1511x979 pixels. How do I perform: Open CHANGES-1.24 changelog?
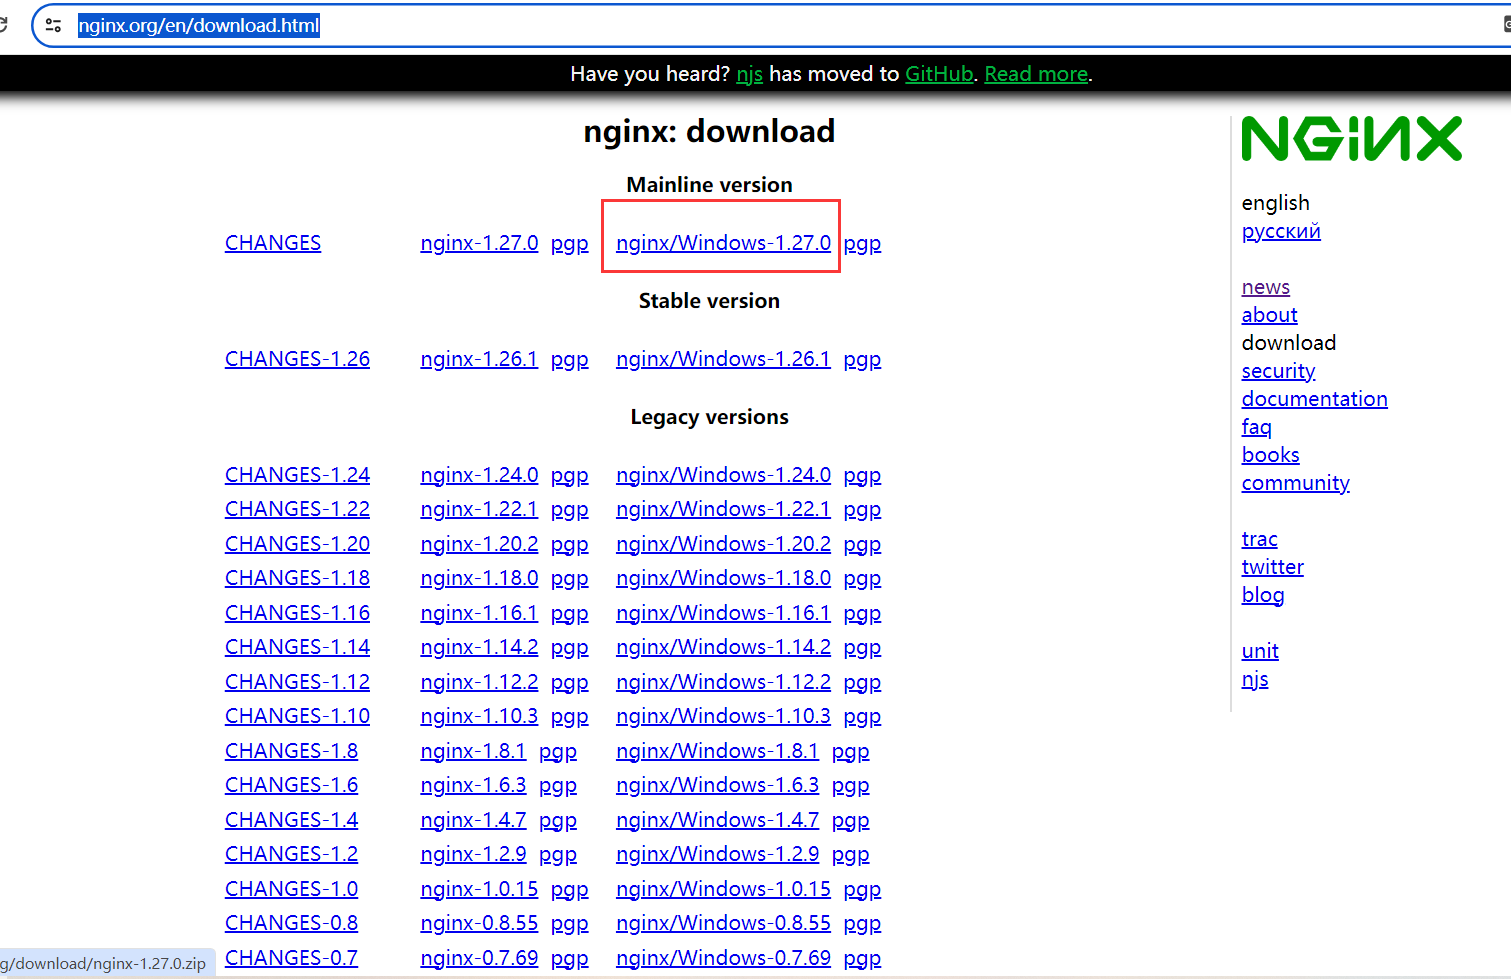point(297,475)
